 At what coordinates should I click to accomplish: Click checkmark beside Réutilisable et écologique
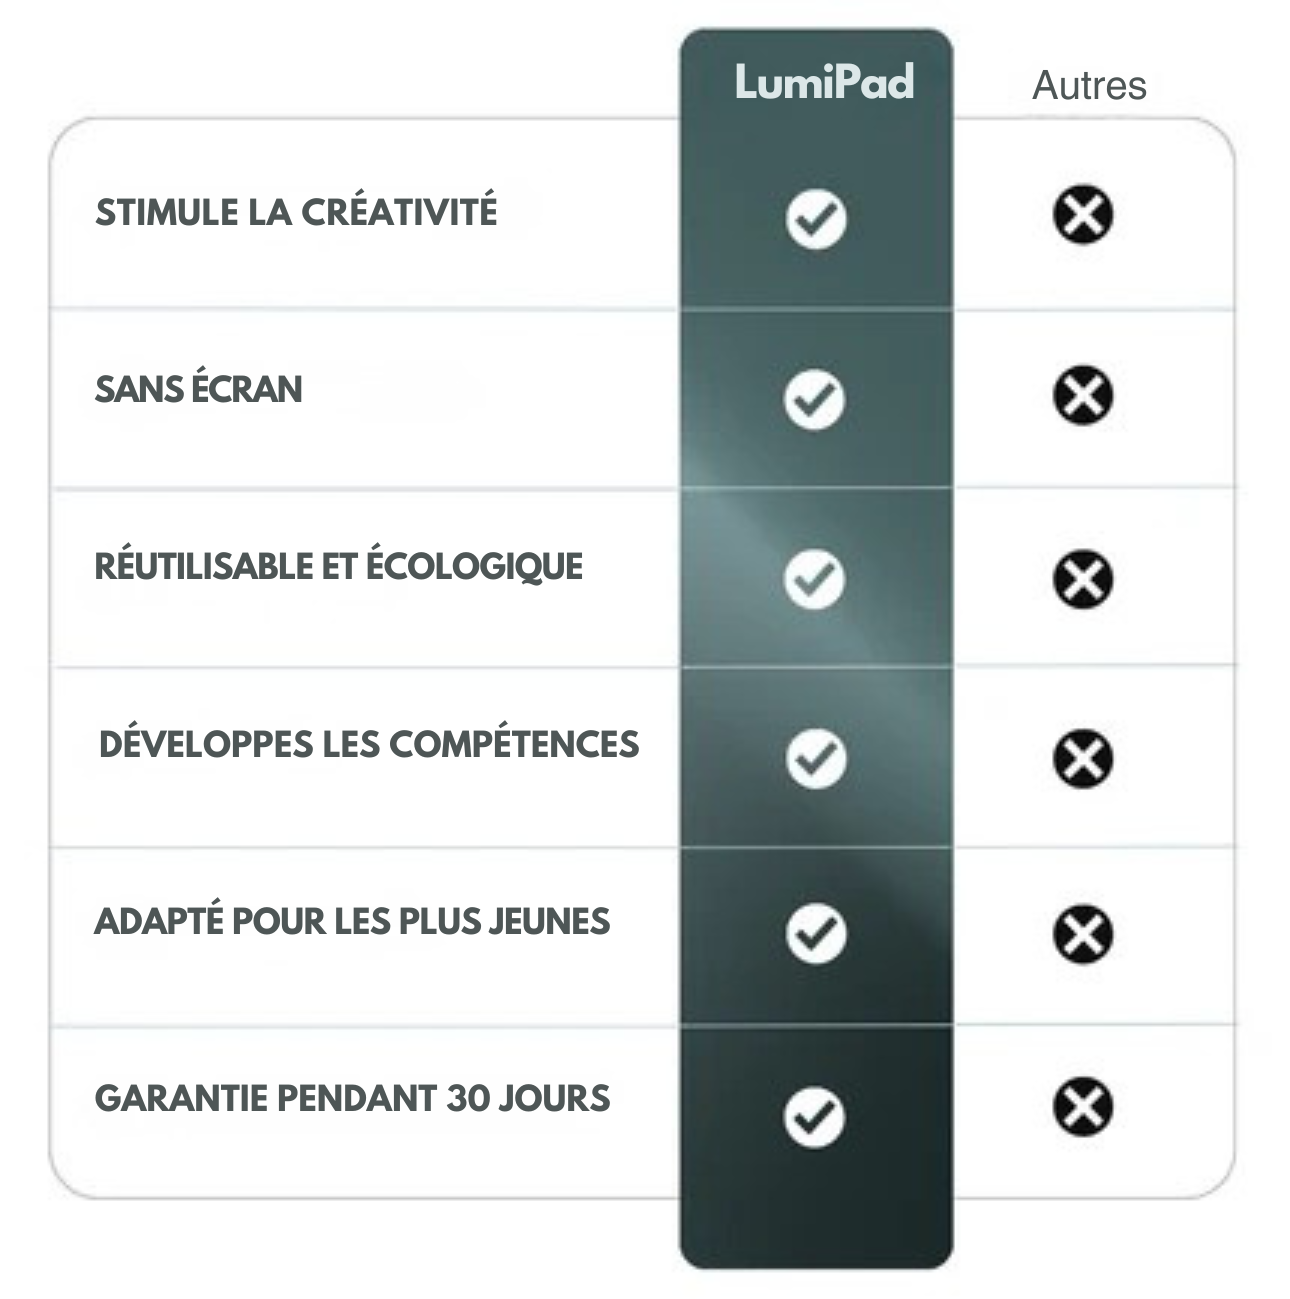[x=814, y=578]
